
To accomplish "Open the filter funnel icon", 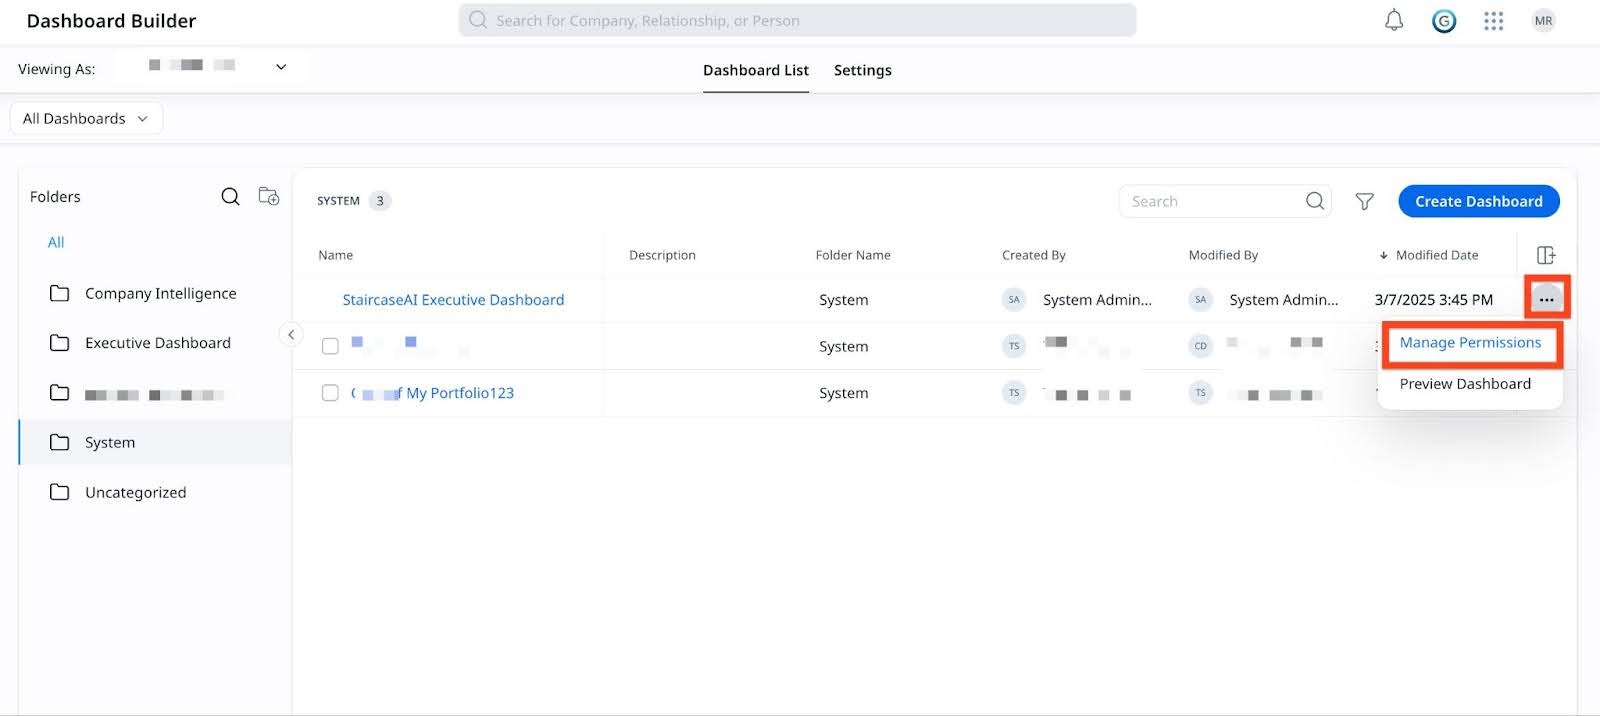I will pyautogui.click(x=1364, y=202).
